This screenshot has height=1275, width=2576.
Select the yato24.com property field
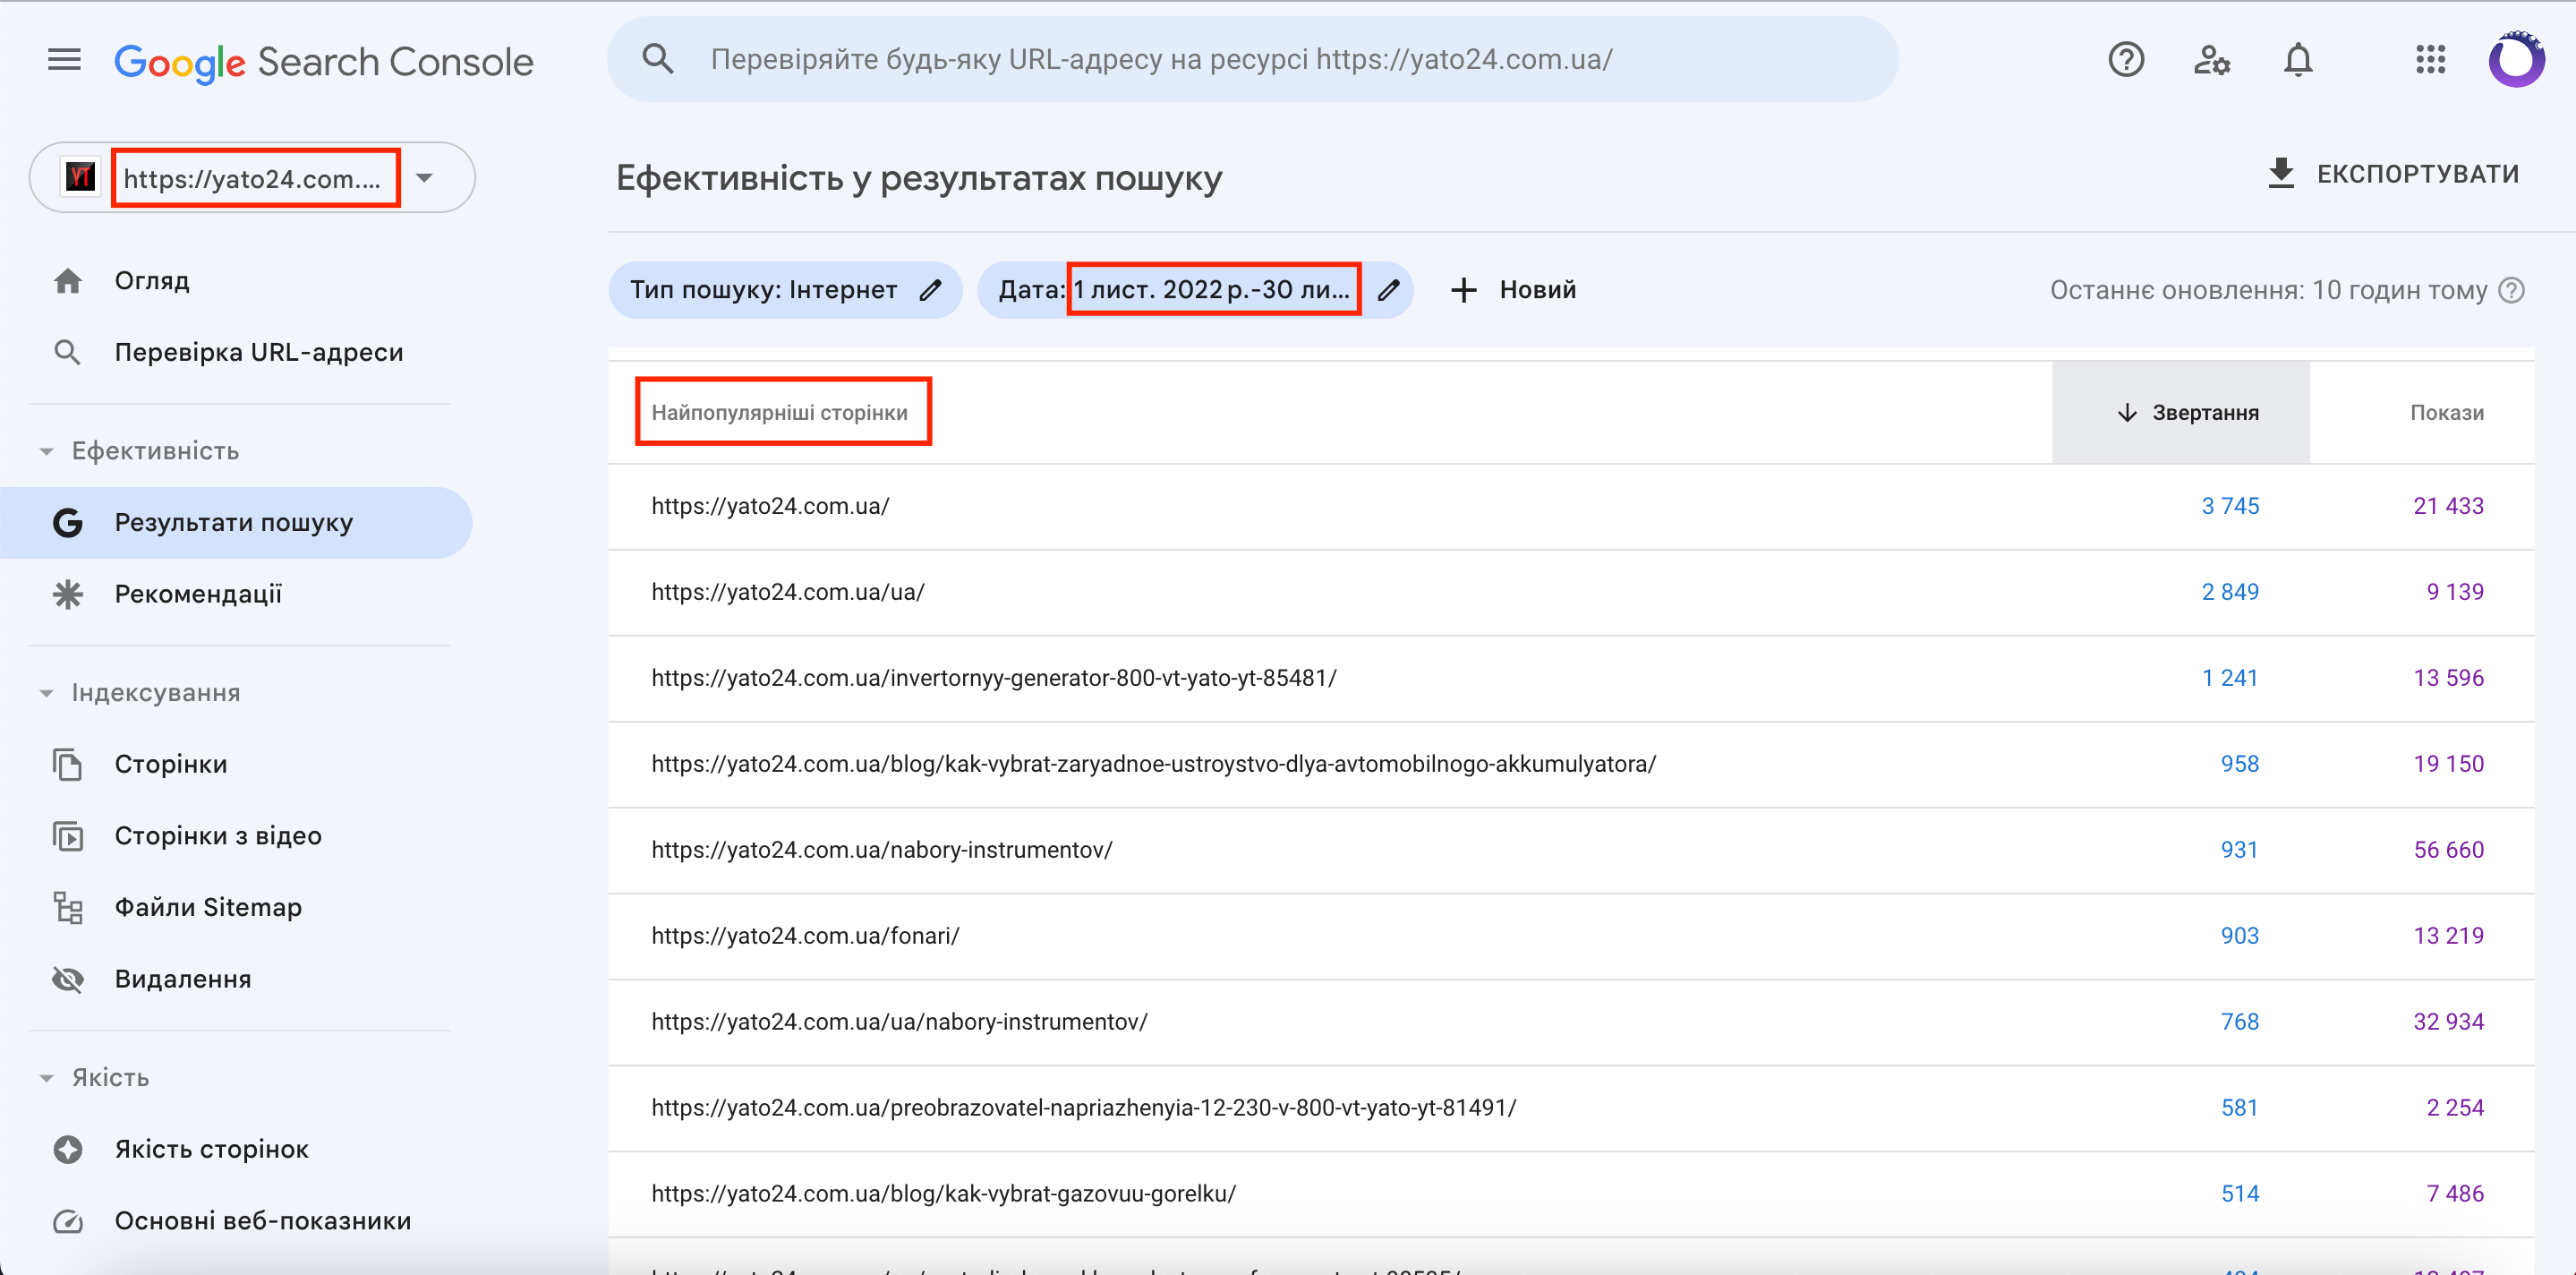pyautogui.click(x=252, y=178)
